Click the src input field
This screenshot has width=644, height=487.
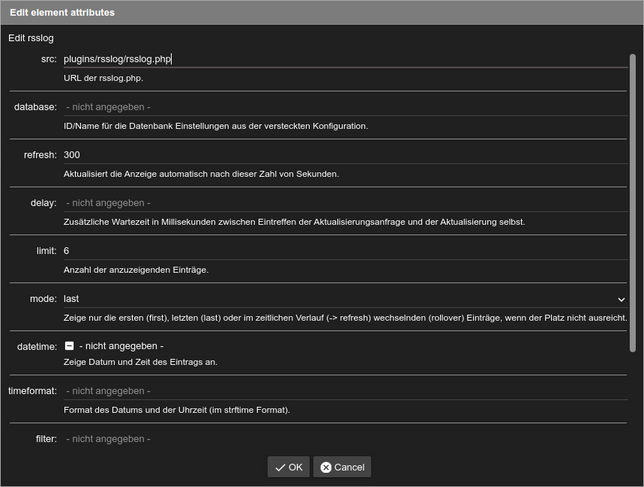coord(345,59)
